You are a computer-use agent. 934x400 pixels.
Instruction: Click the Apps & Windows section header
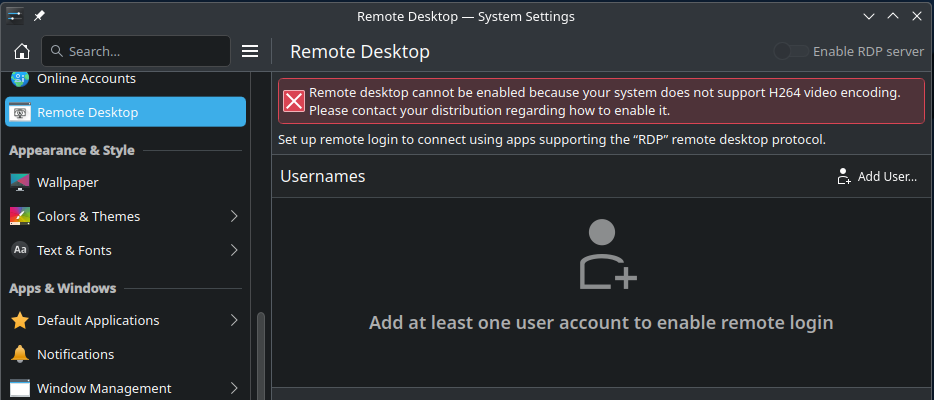tap(63, 288)
